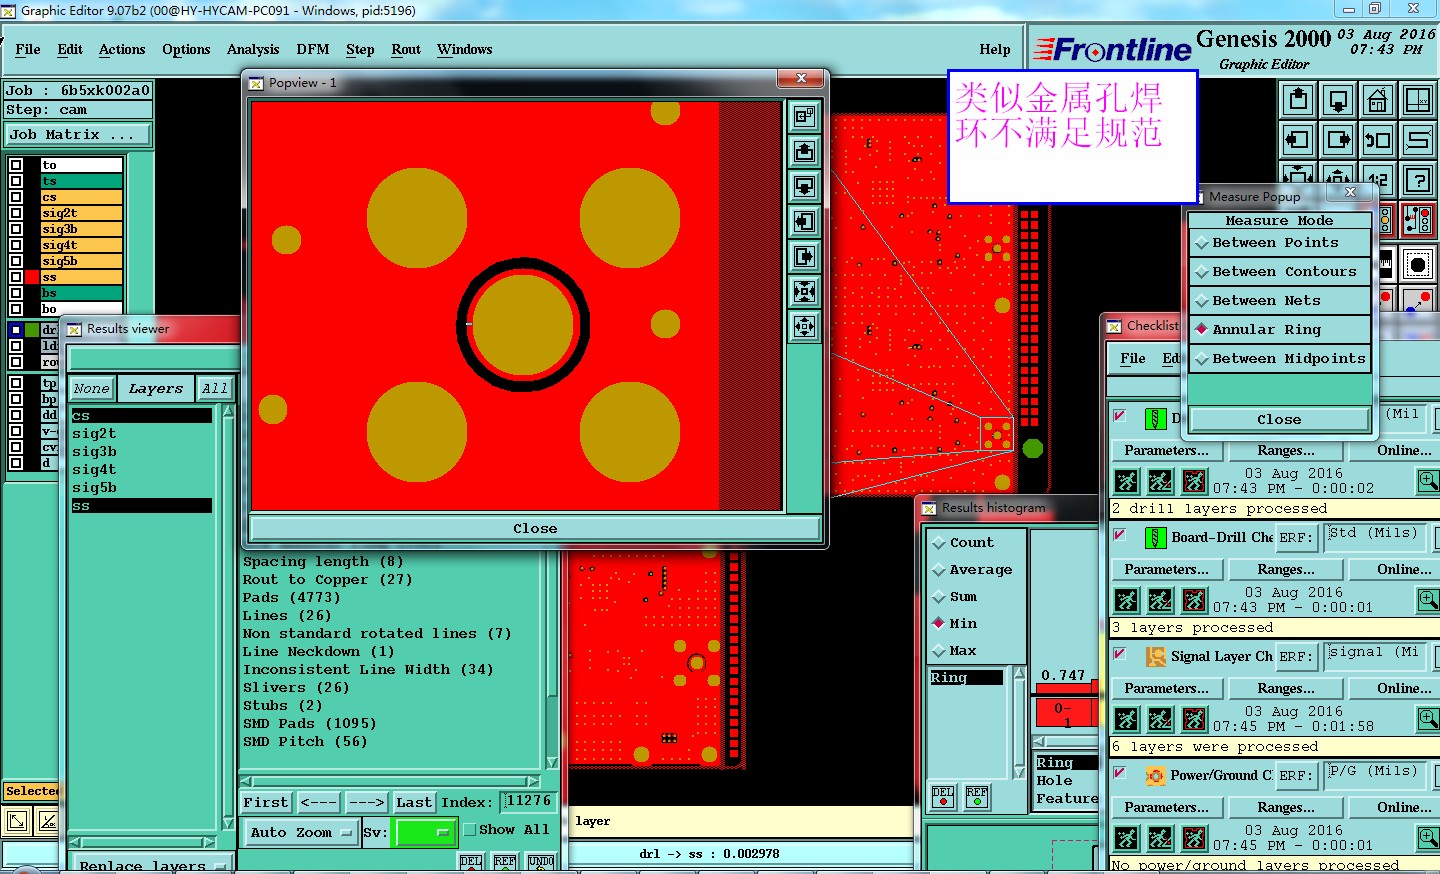The height and width of the screenshot is (874, 1440).
Task: Click the pan right icon in main toolbar
Action: coord(1338,140)
